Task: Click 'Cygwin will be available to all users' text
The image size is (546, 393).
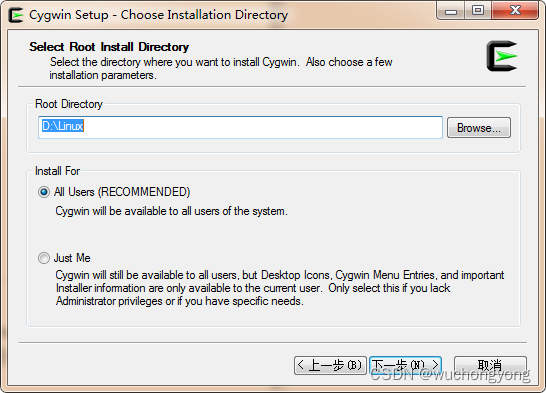Action: point(171,211)
